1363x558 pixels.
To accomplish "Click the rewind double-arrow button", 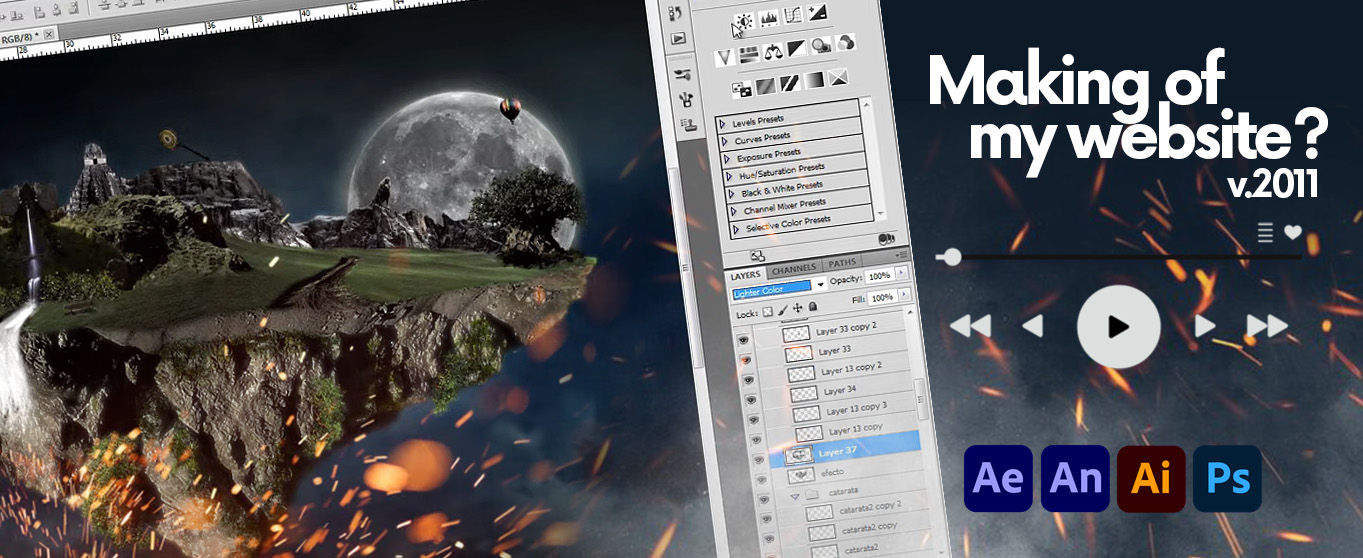I will pos(969,326).
